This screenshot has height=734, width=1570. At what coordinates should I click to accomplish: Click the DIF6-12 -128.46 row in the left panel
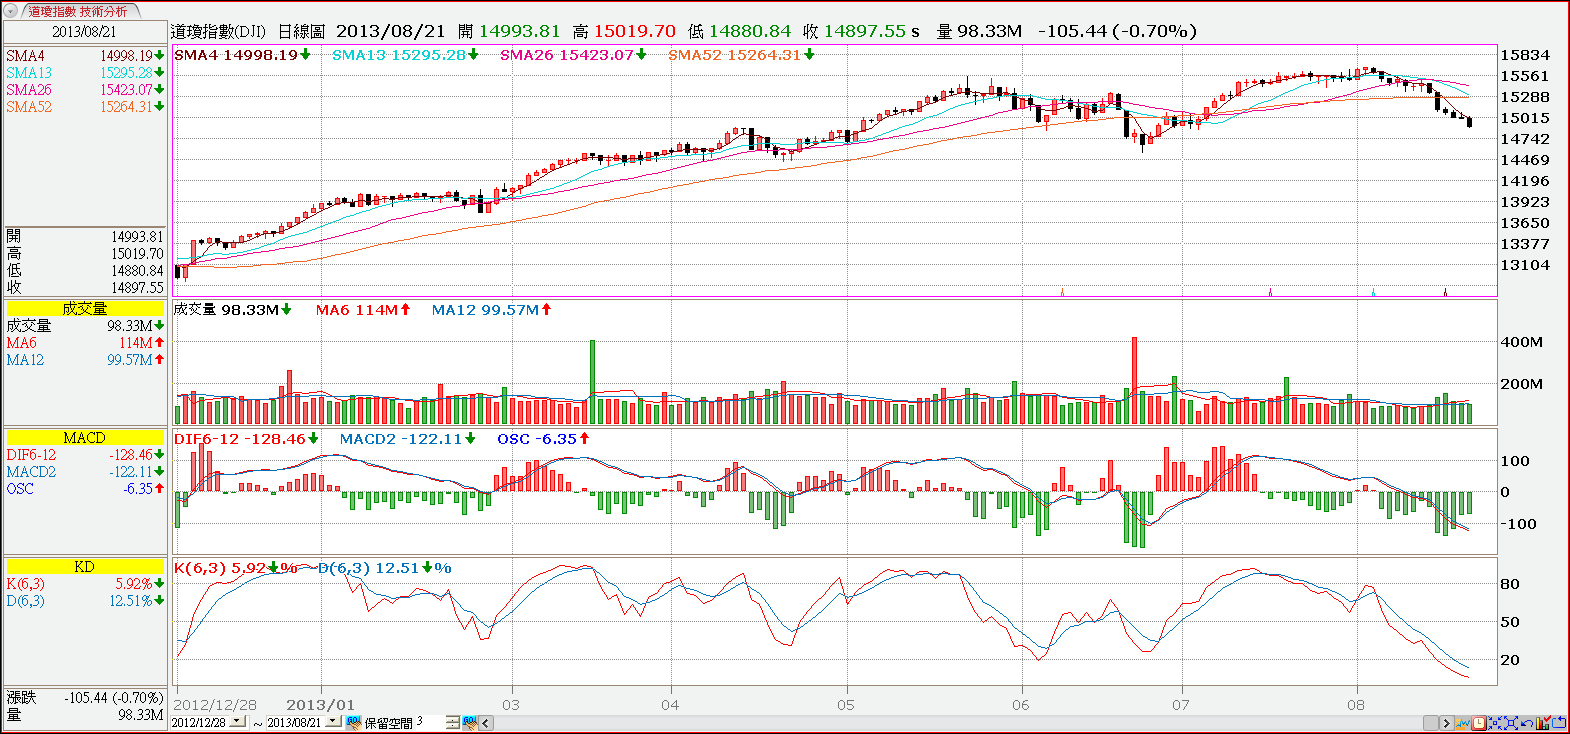click(85, 455)
